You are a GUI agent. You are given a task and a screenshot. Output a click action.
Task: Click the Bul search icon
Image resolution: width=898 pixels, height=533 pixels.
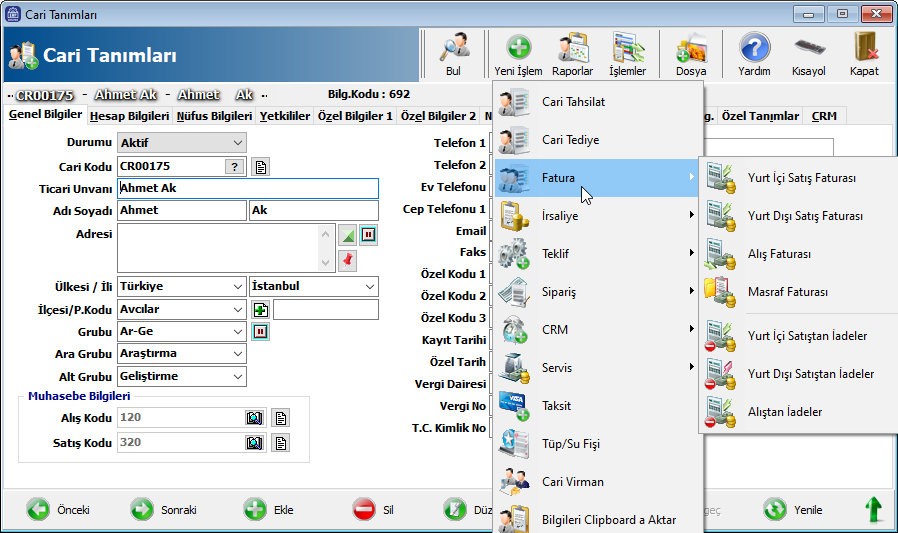click(x=453, y=49)
